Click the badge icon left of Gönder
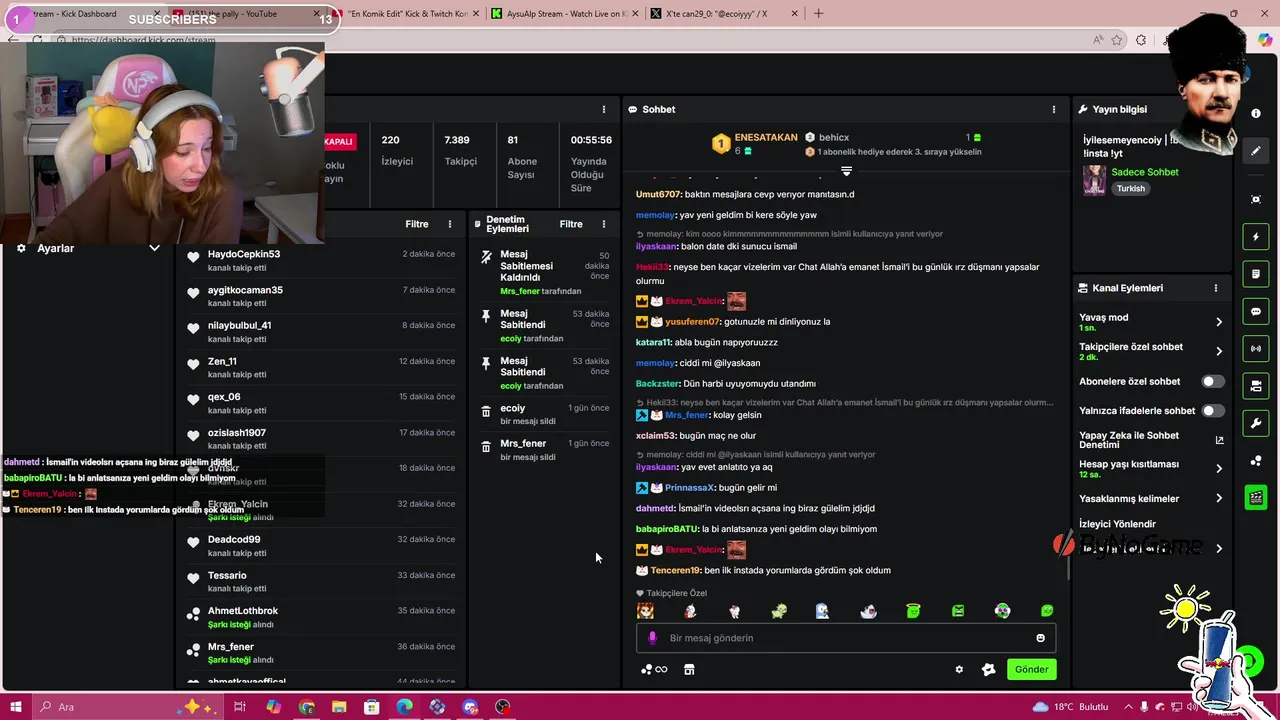The width and height of the screenshot is (1280, 720). pos(989,670)
